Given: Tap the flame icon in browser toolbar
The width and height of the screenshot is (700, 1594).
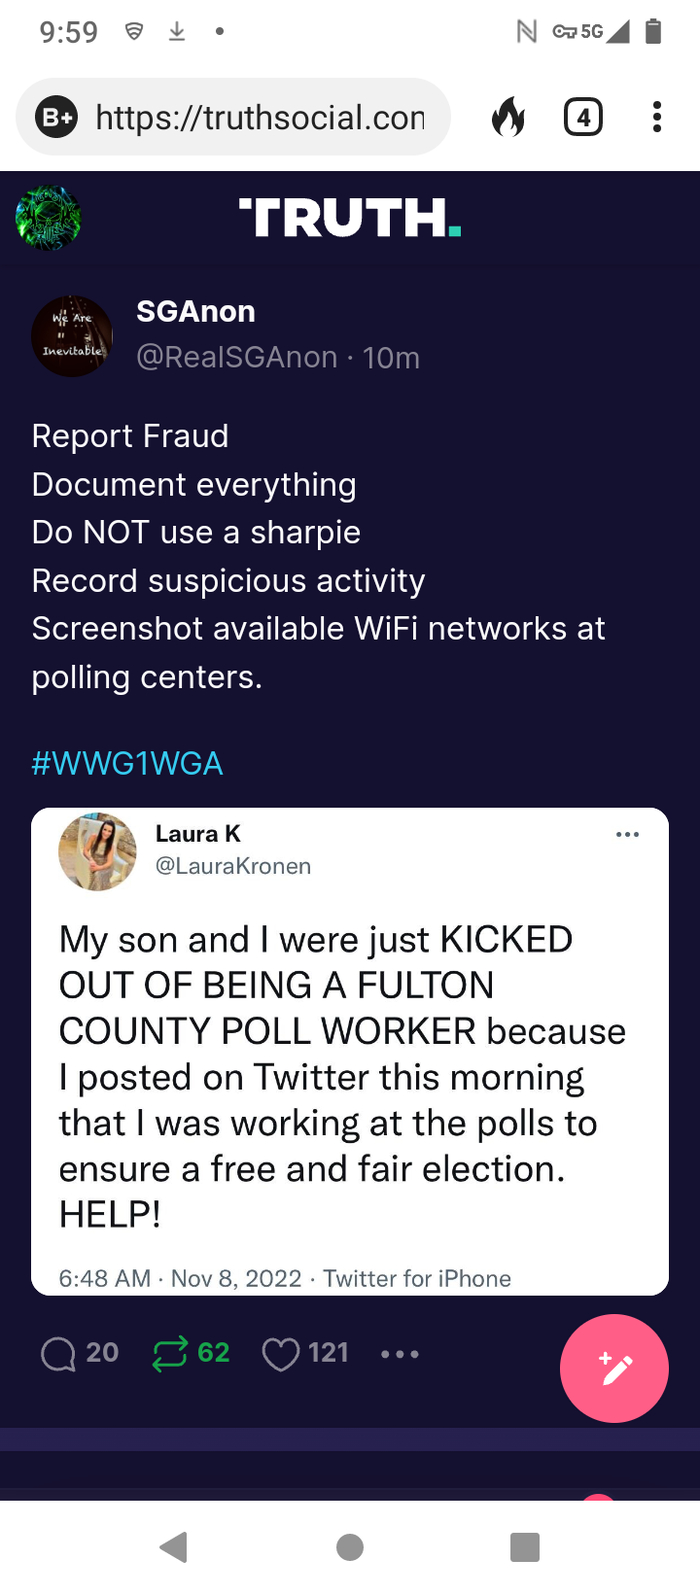Looking at the screenshot, I should pos(508,118).
